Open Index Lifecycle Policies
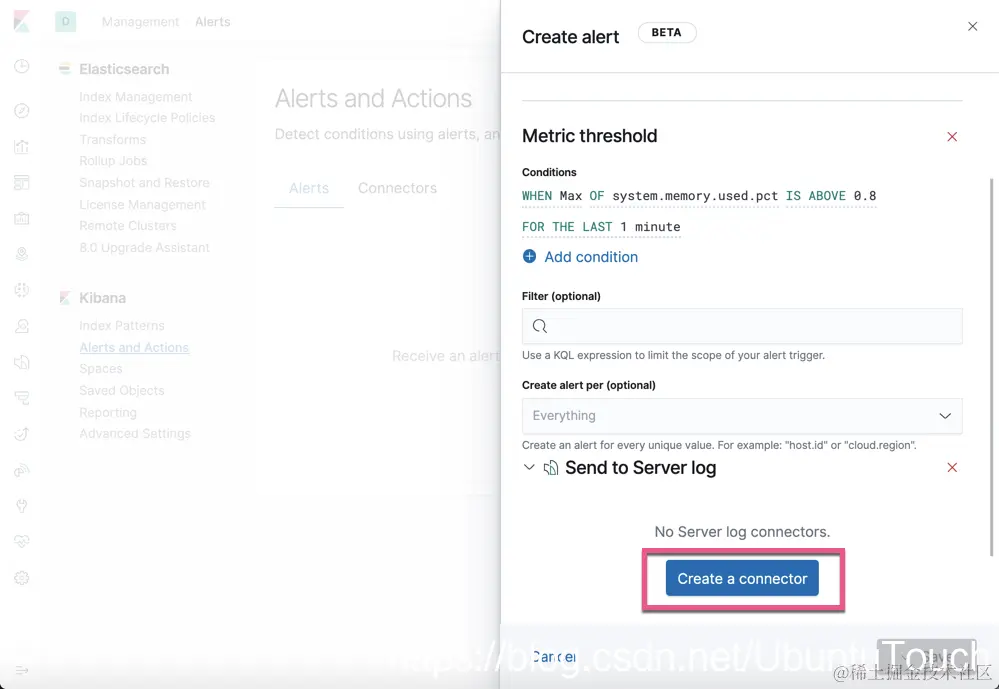Screen dimensions: 999x689 [147, 118]
